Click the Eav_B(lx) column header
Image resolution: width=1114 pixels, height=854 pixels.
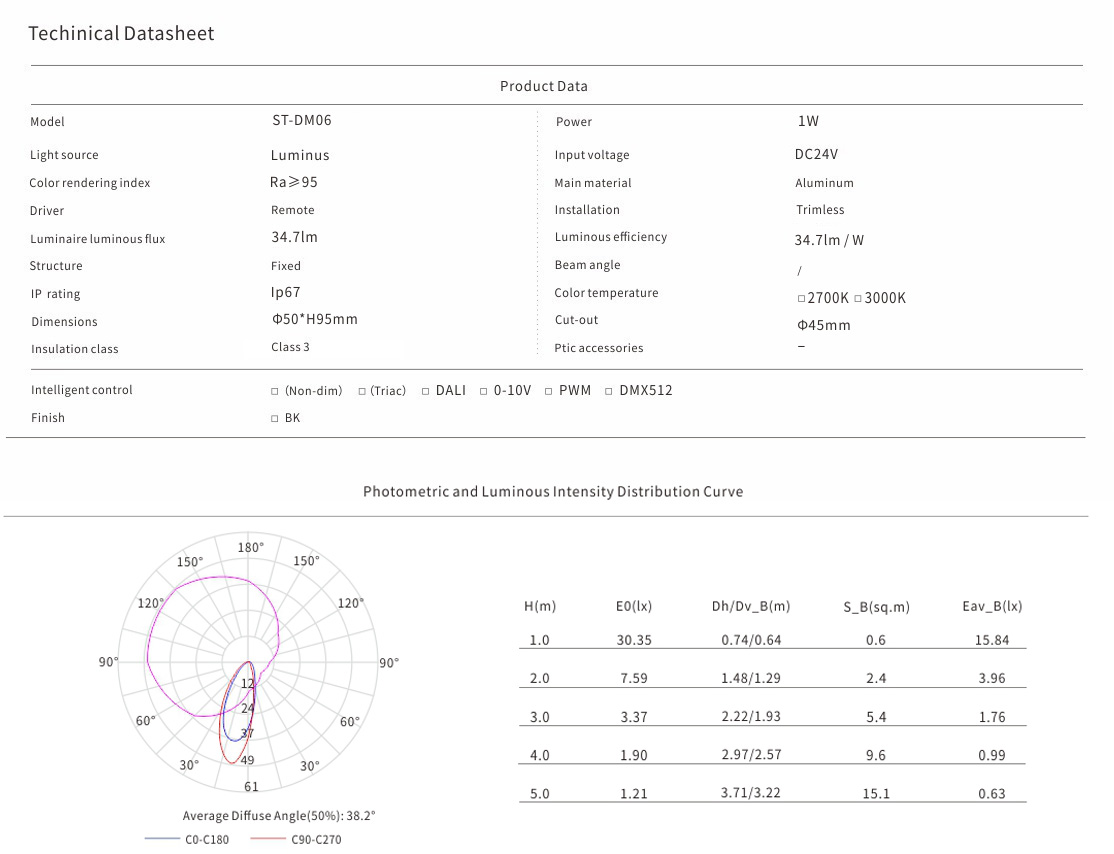coord(992,606)
